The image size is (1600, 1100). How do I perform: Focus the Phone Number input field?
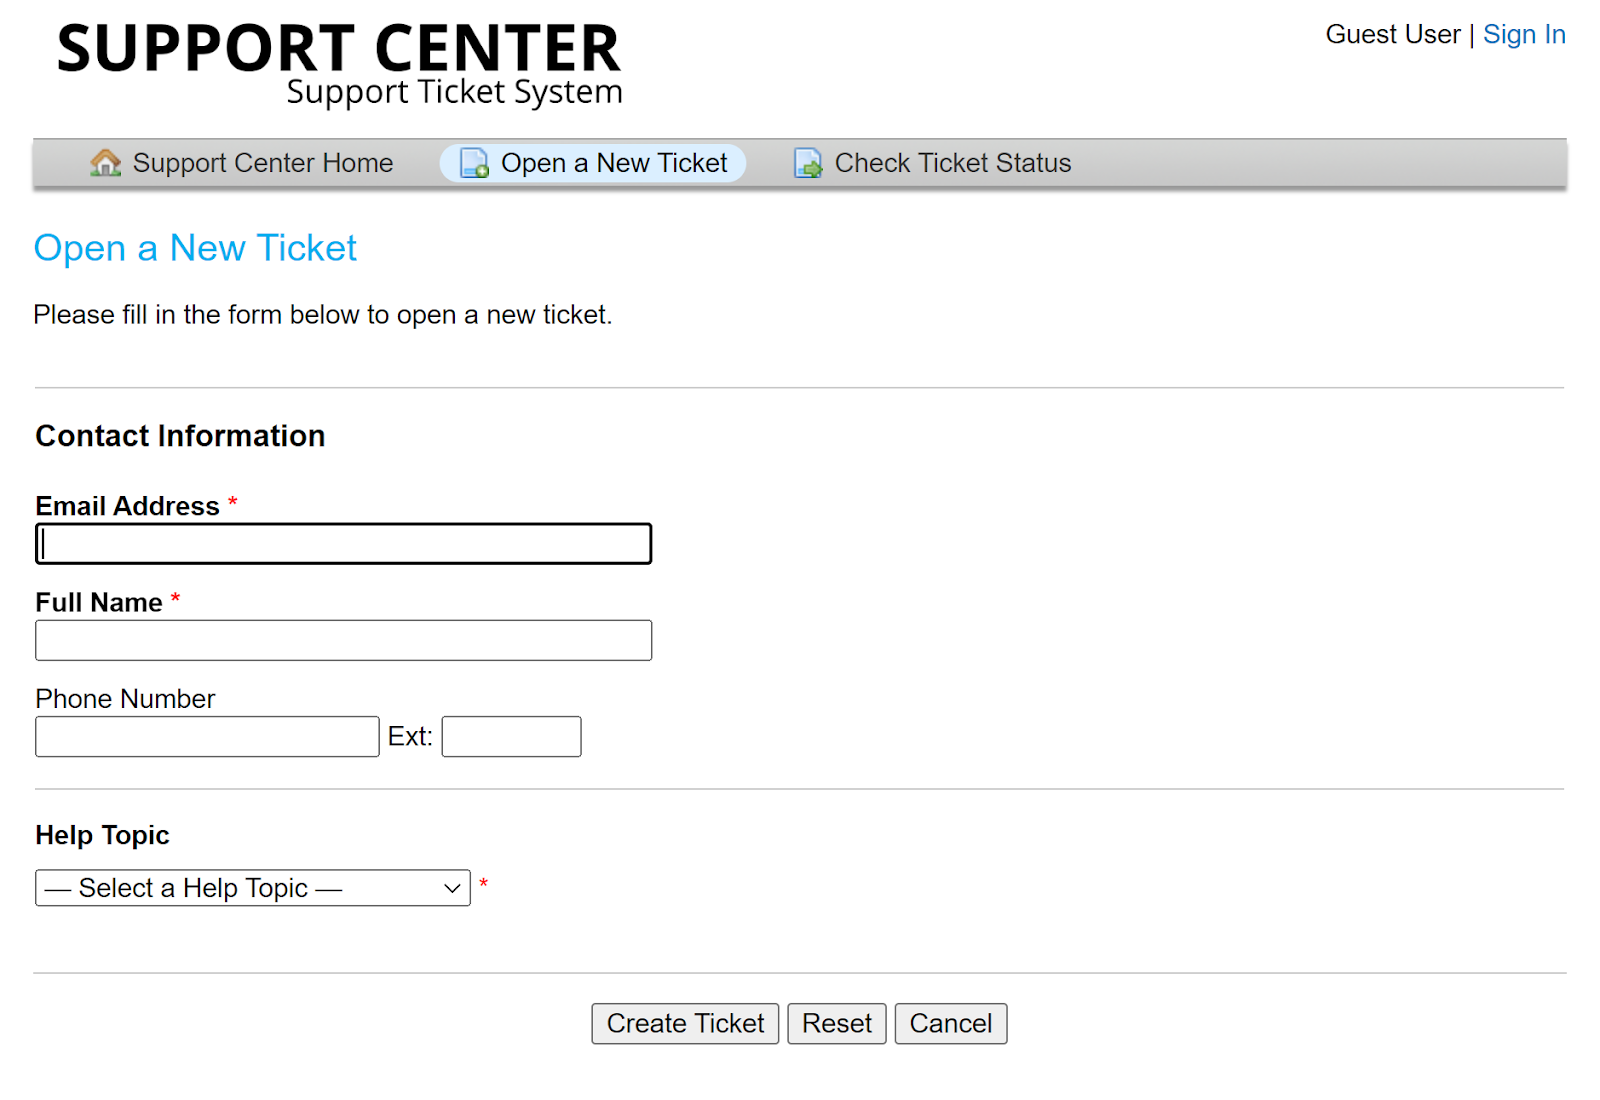[207, 737]
